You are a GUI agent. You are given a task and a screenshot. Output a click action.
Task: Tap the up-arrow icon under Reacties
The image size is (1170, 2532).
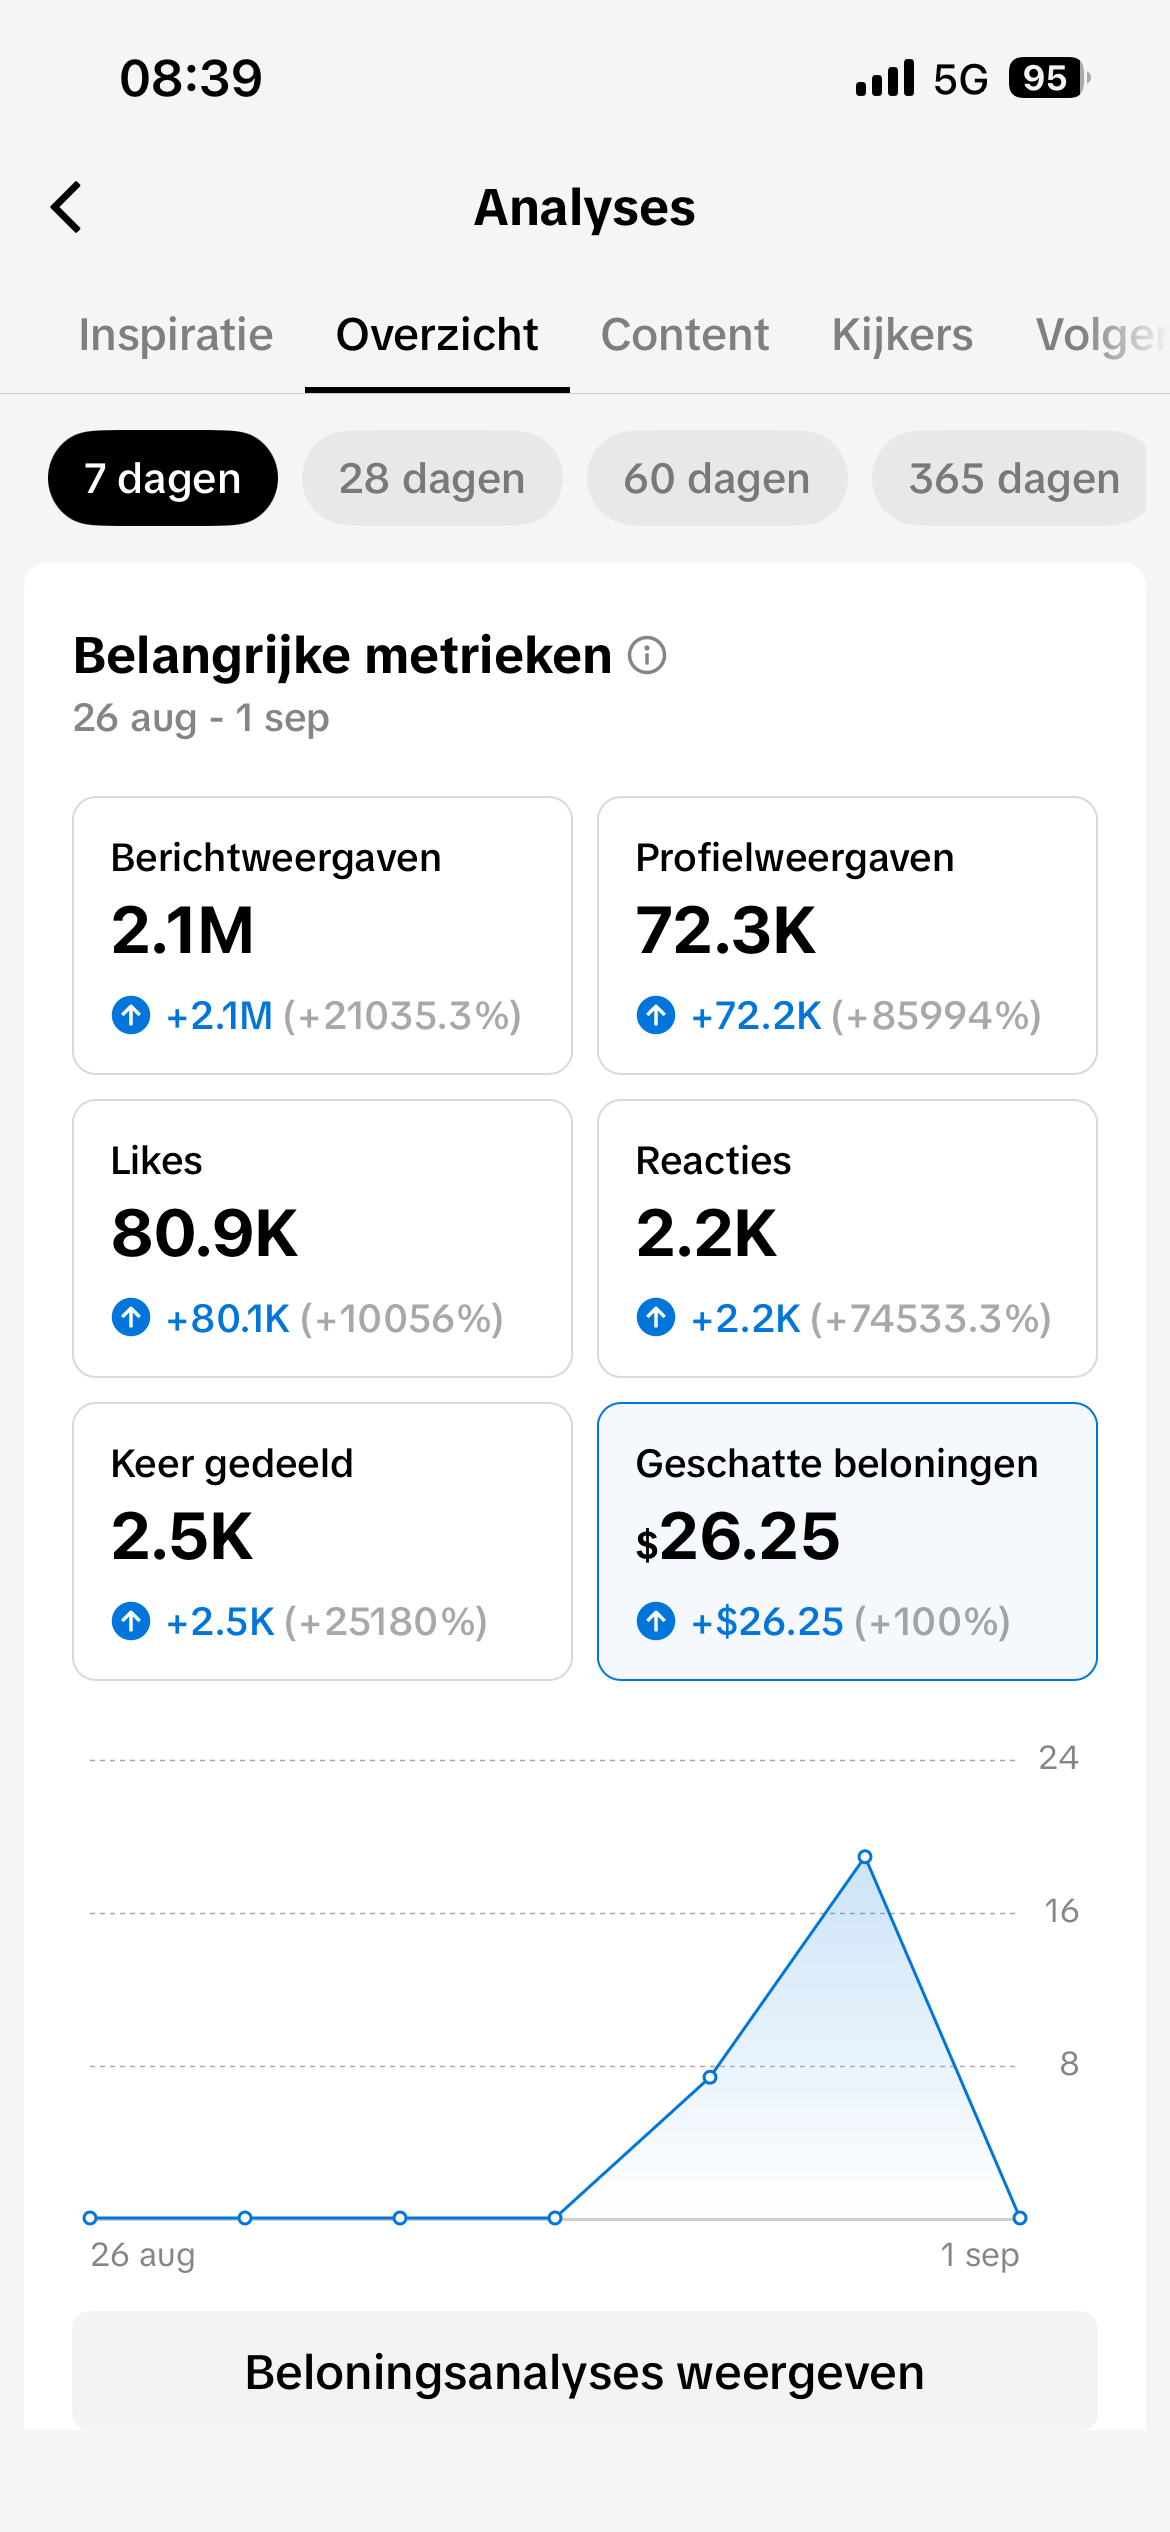[656, 1318]
